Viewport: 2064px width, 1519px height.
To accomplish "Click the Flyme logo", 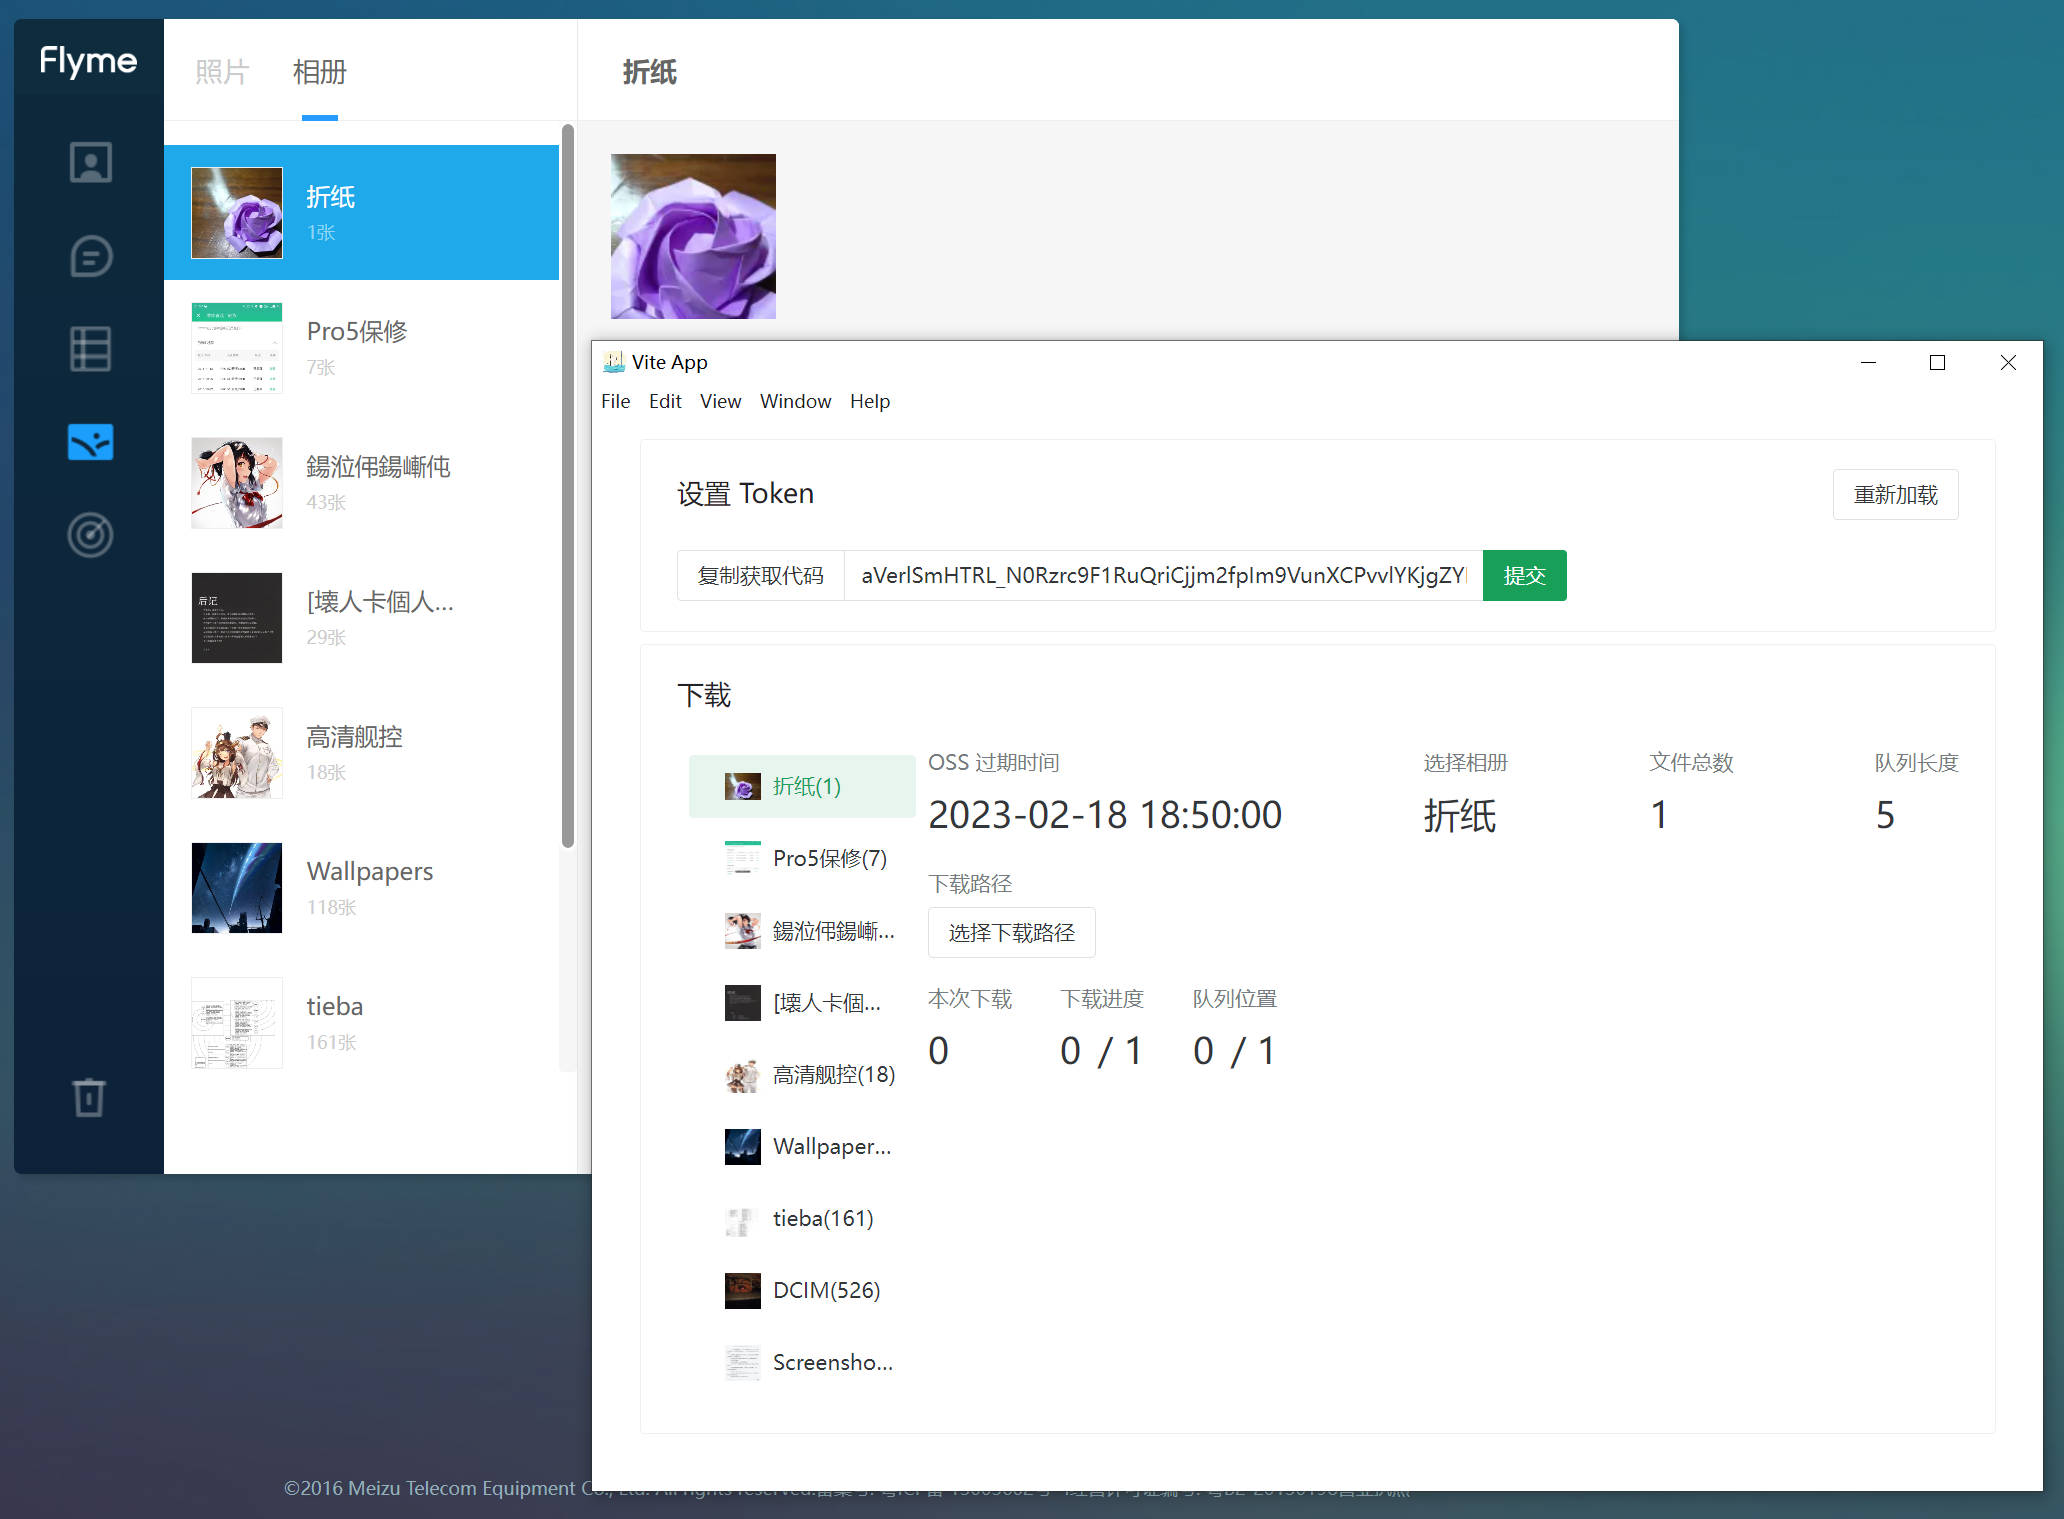I will (x=88, y=61).
